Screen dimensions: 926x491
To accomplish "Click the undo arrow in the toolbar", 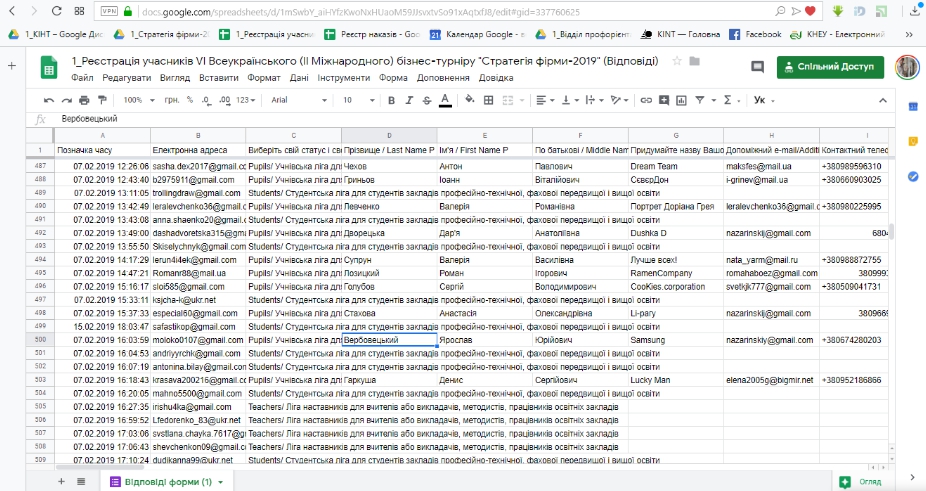I will point(49,100).
